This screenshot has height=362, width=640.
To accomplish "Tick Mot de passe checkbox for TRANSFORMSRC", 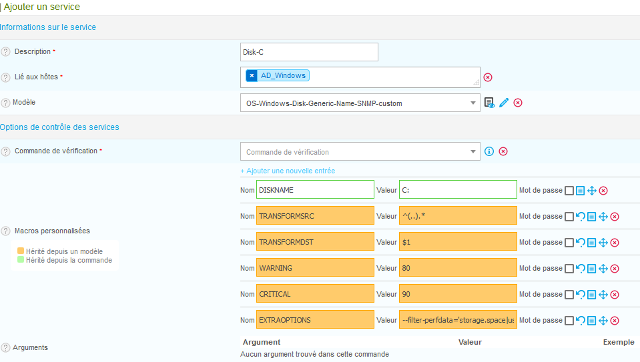I will coord(569,217).
